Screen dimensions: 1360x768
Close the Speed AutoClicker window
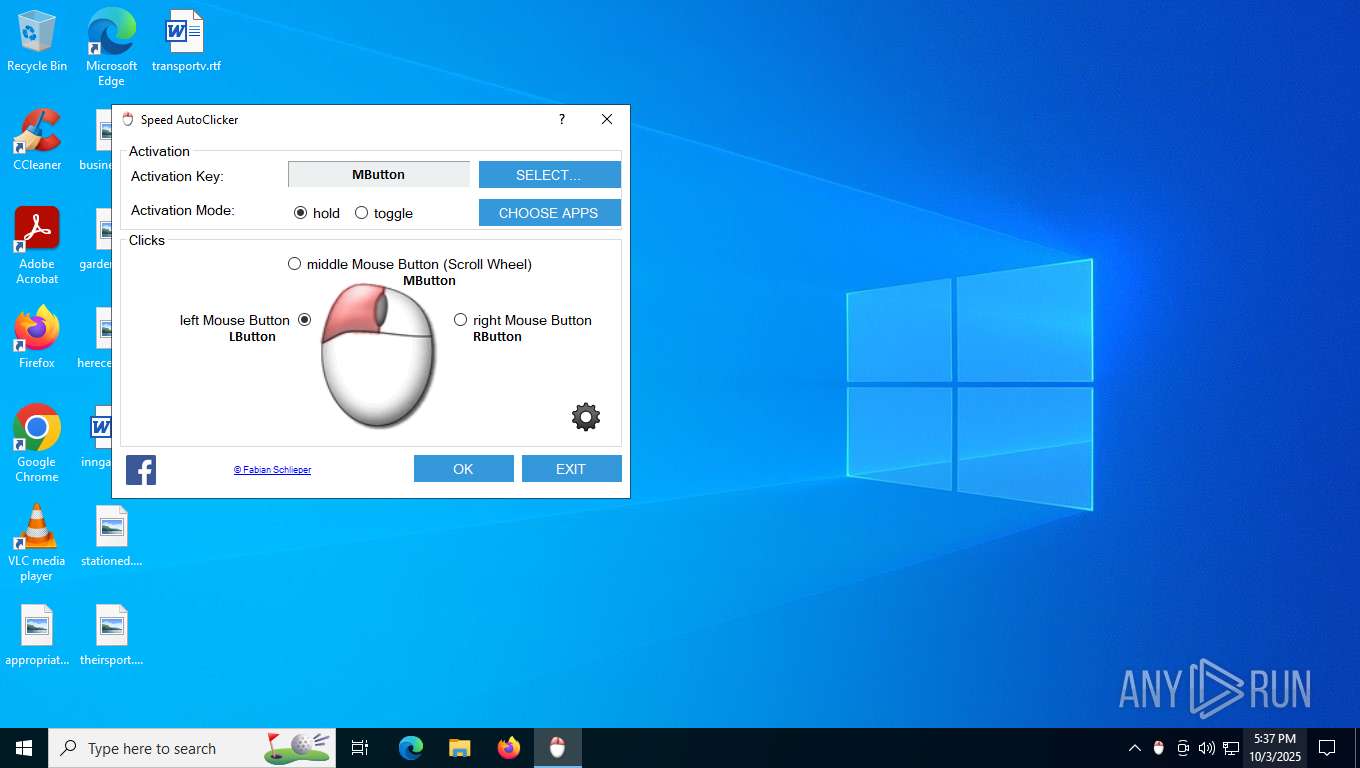(x=607, y=119)
